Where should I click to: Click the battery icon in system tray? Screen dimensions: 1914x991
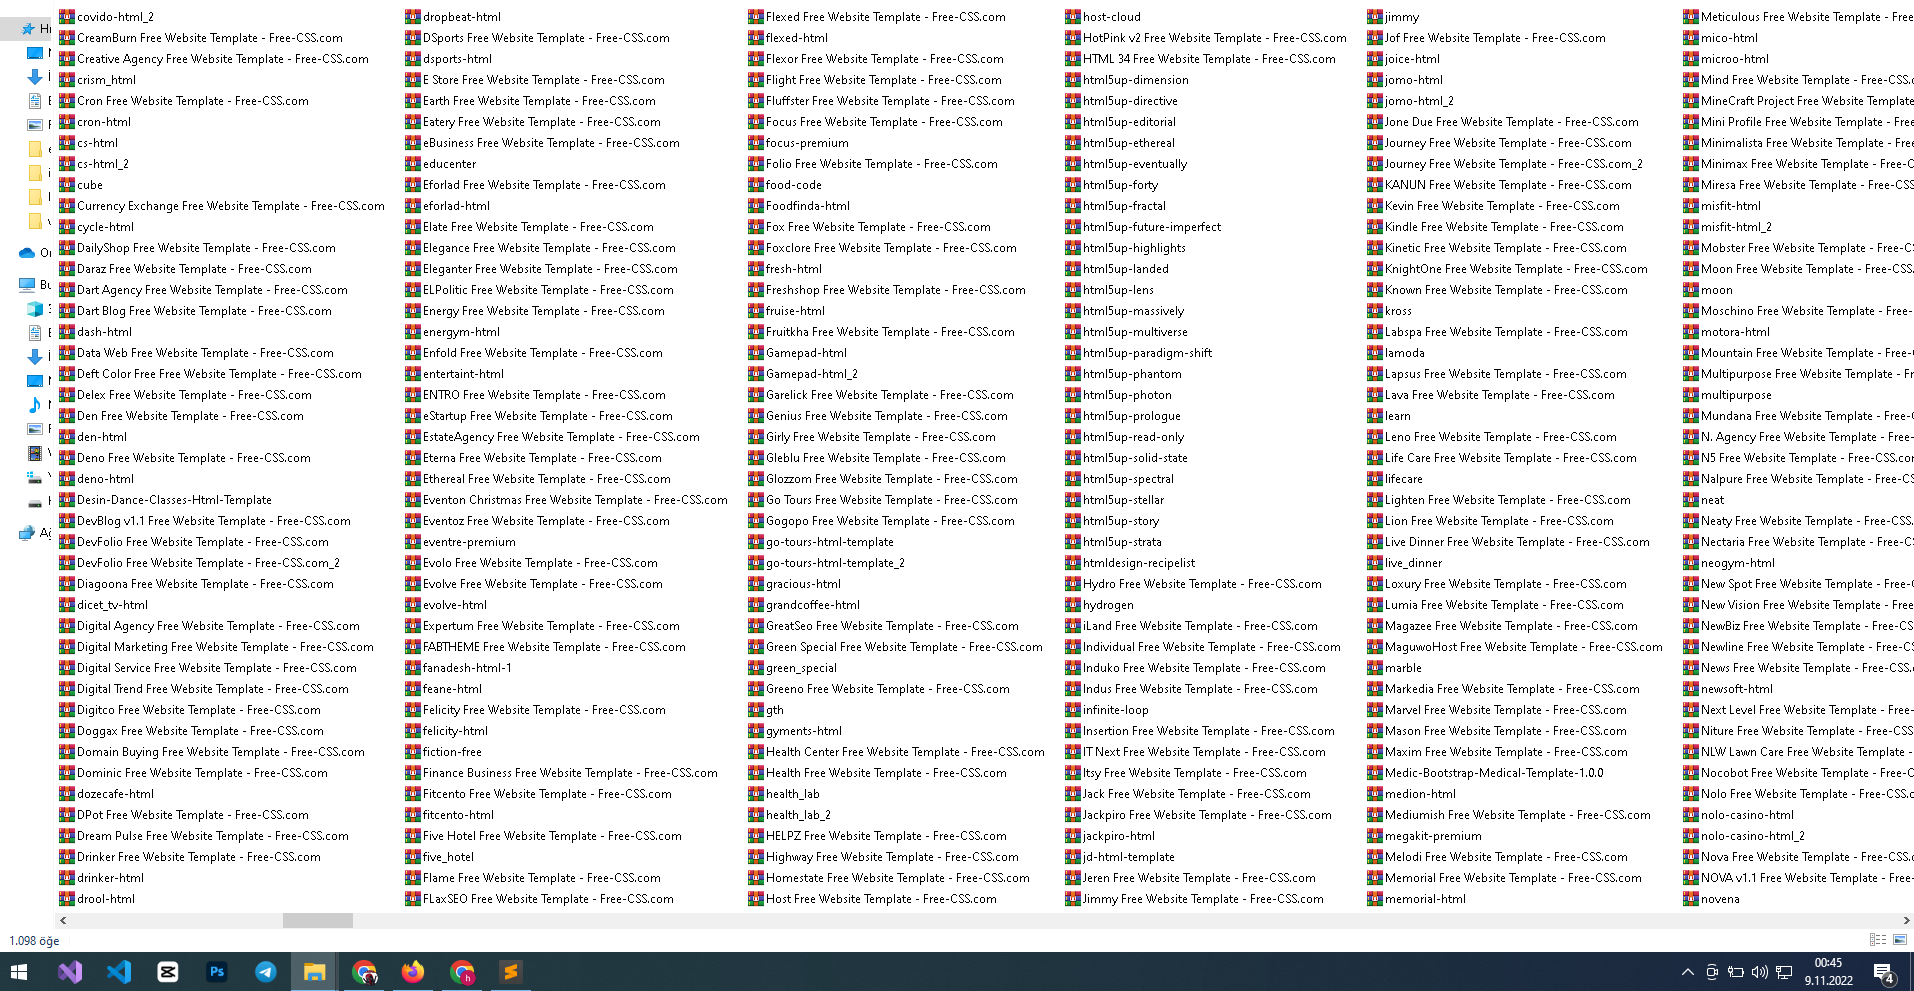[1736, 972]
